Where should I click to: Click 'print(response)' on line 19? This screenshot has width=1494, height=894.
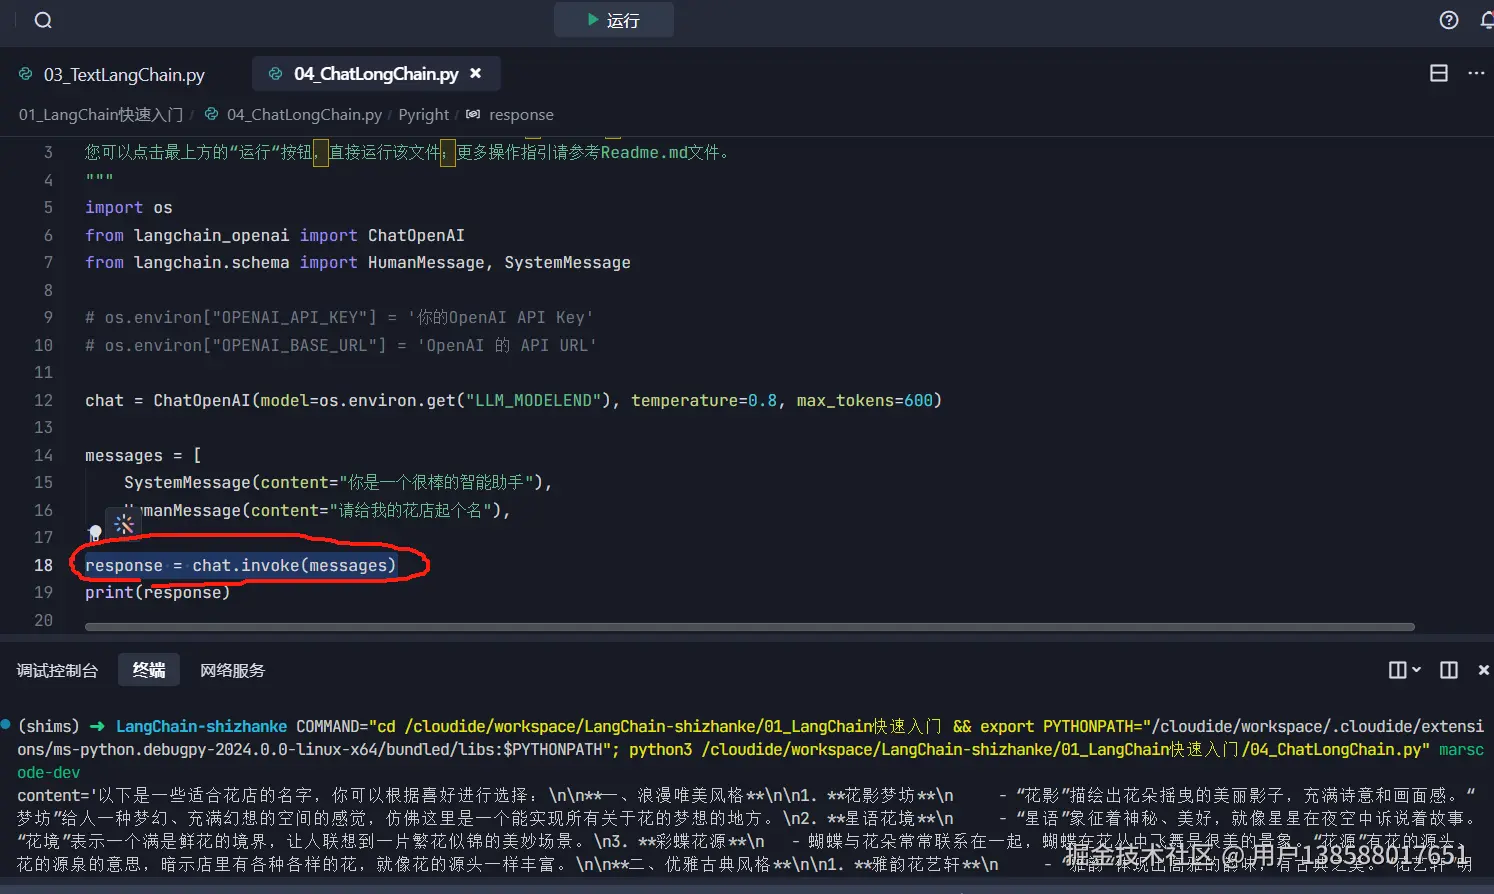point(157,593)
